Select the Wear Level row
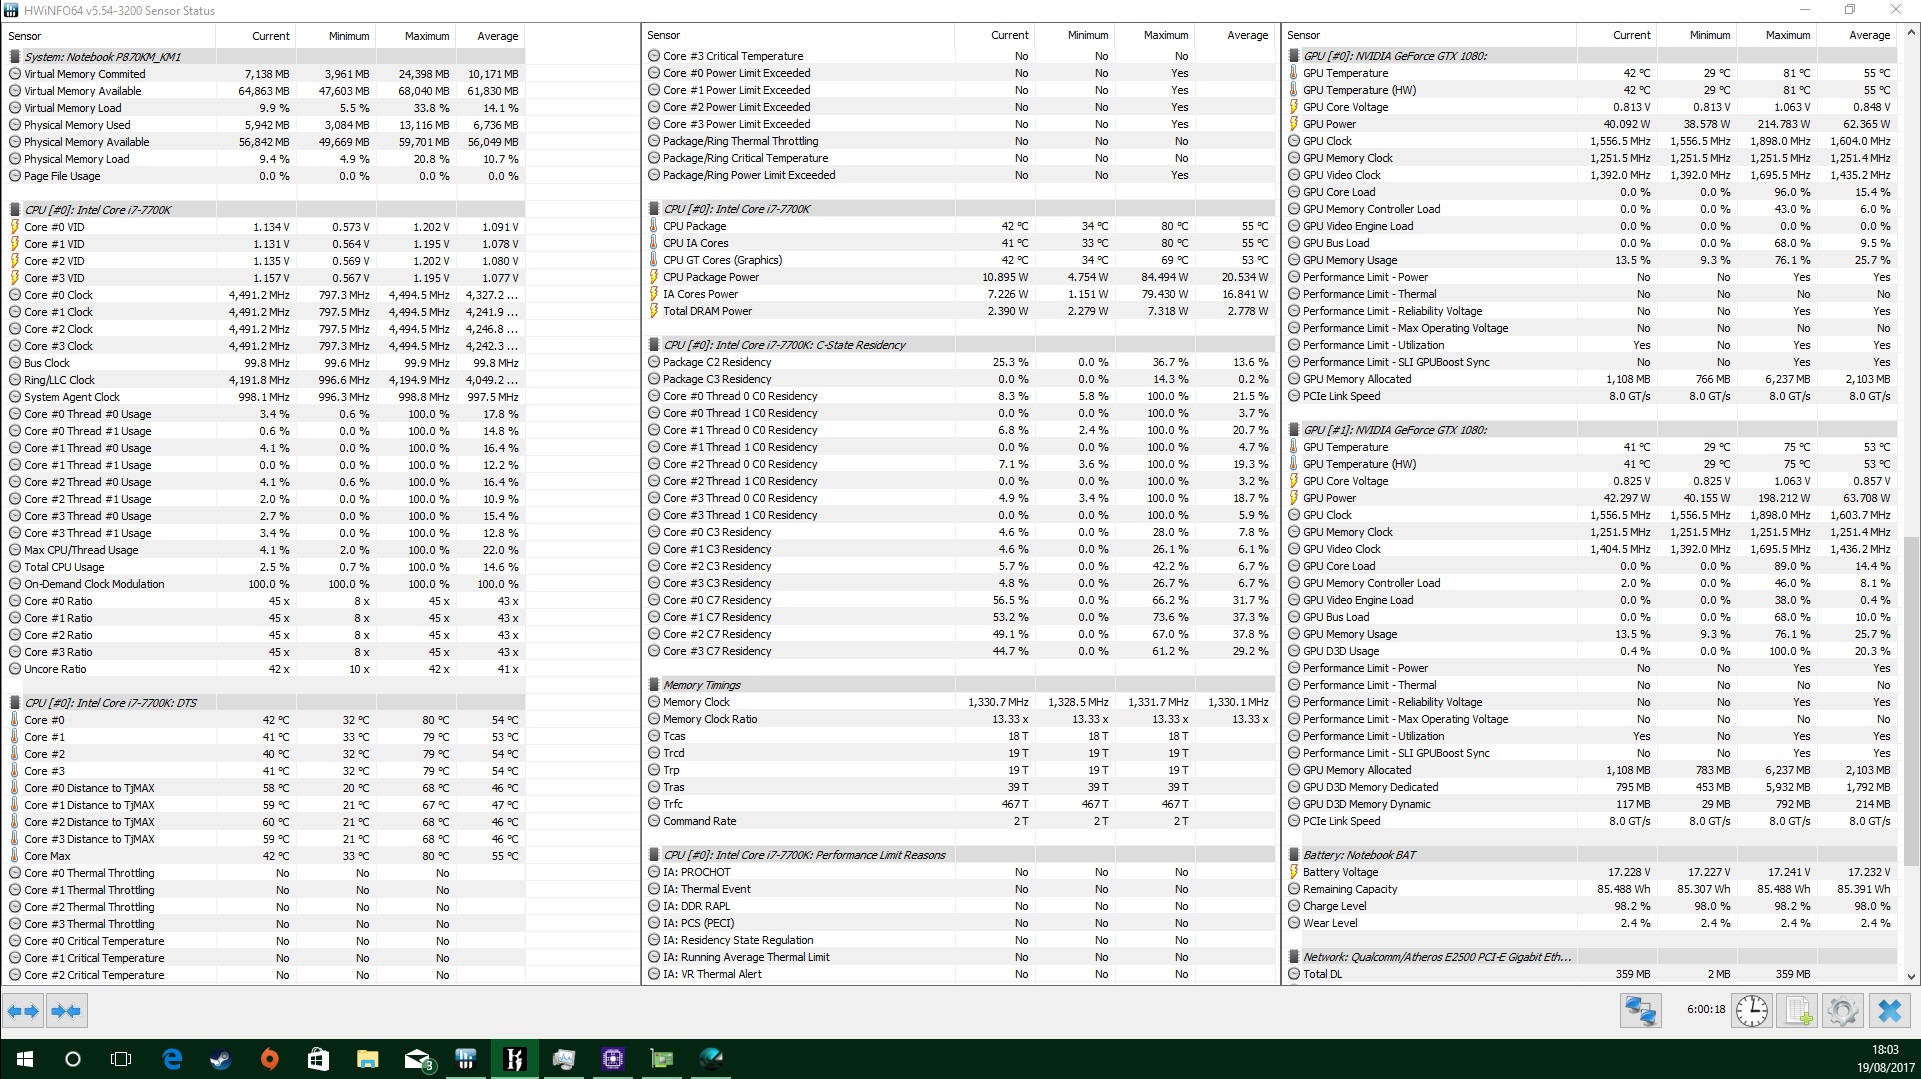Viewport: 1921px width, 1079px height. click(1590, 923)
